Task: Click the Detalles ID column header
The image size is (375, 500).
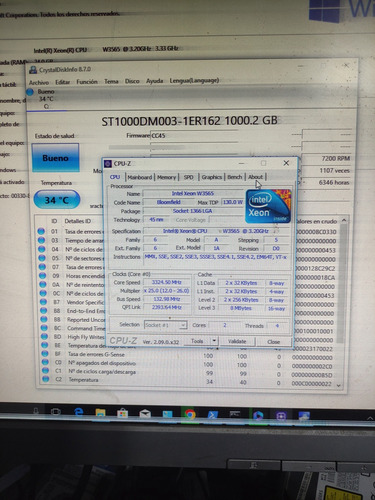Action: [77, 221]
